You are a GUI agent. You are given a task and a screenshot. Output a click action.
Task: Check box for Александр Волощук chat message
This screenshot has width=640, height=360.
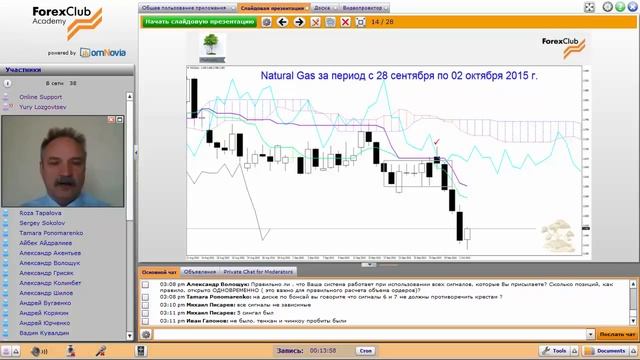pos(145,284)
